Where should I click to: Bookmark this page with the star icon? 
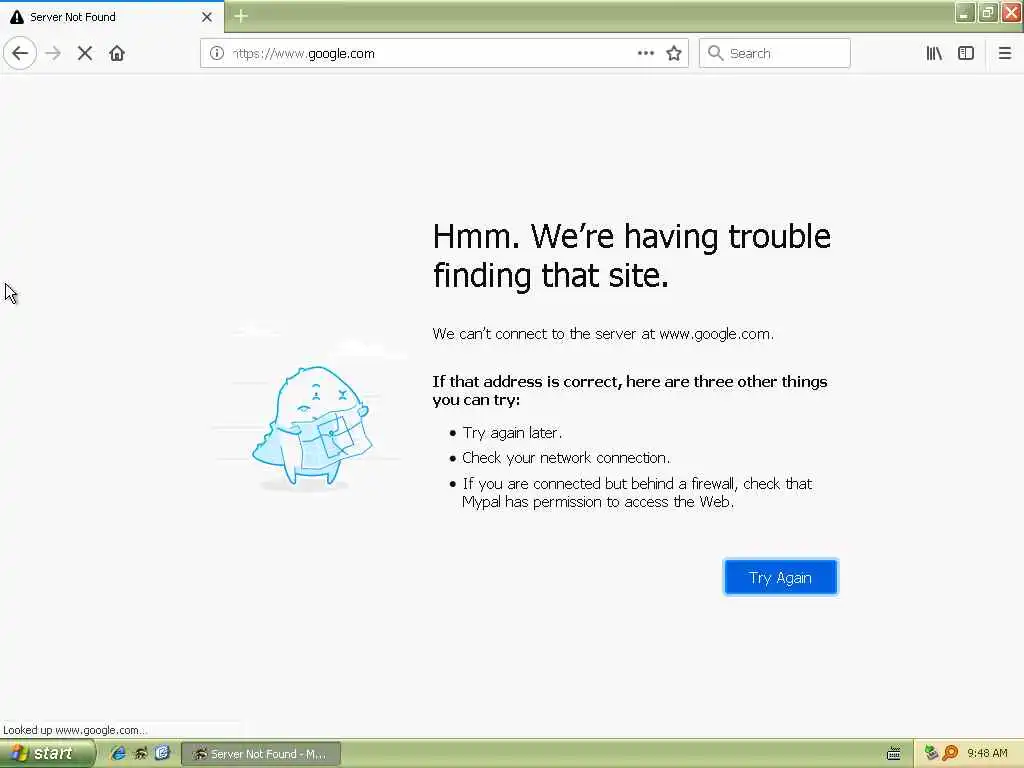pos(674,54)
